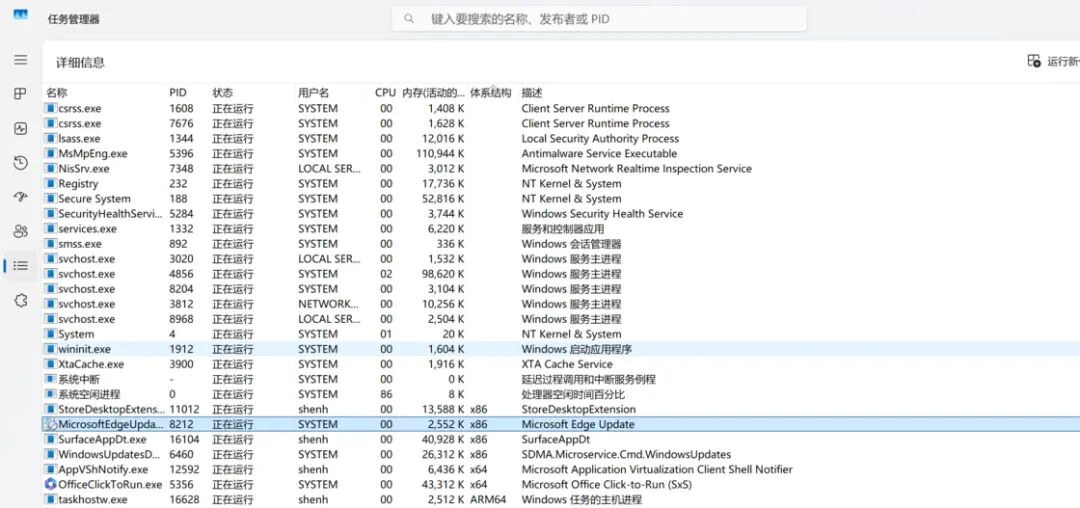The height and width of the screenshot is (508, 1080).
Task: Click the icon next to wininit.exe
Action: [50, 349]
